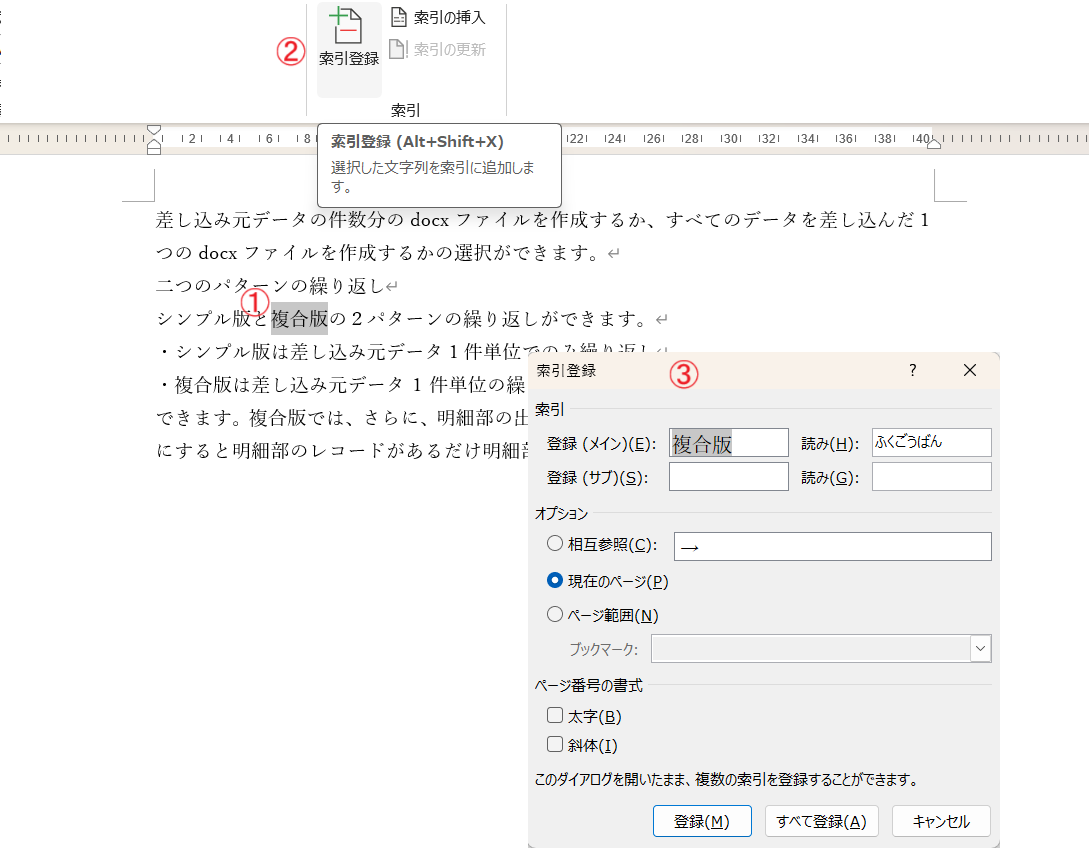This screenshot has width=1089, height=848.
Task: Click the help question mark in dialog
Action: [912, 370]
